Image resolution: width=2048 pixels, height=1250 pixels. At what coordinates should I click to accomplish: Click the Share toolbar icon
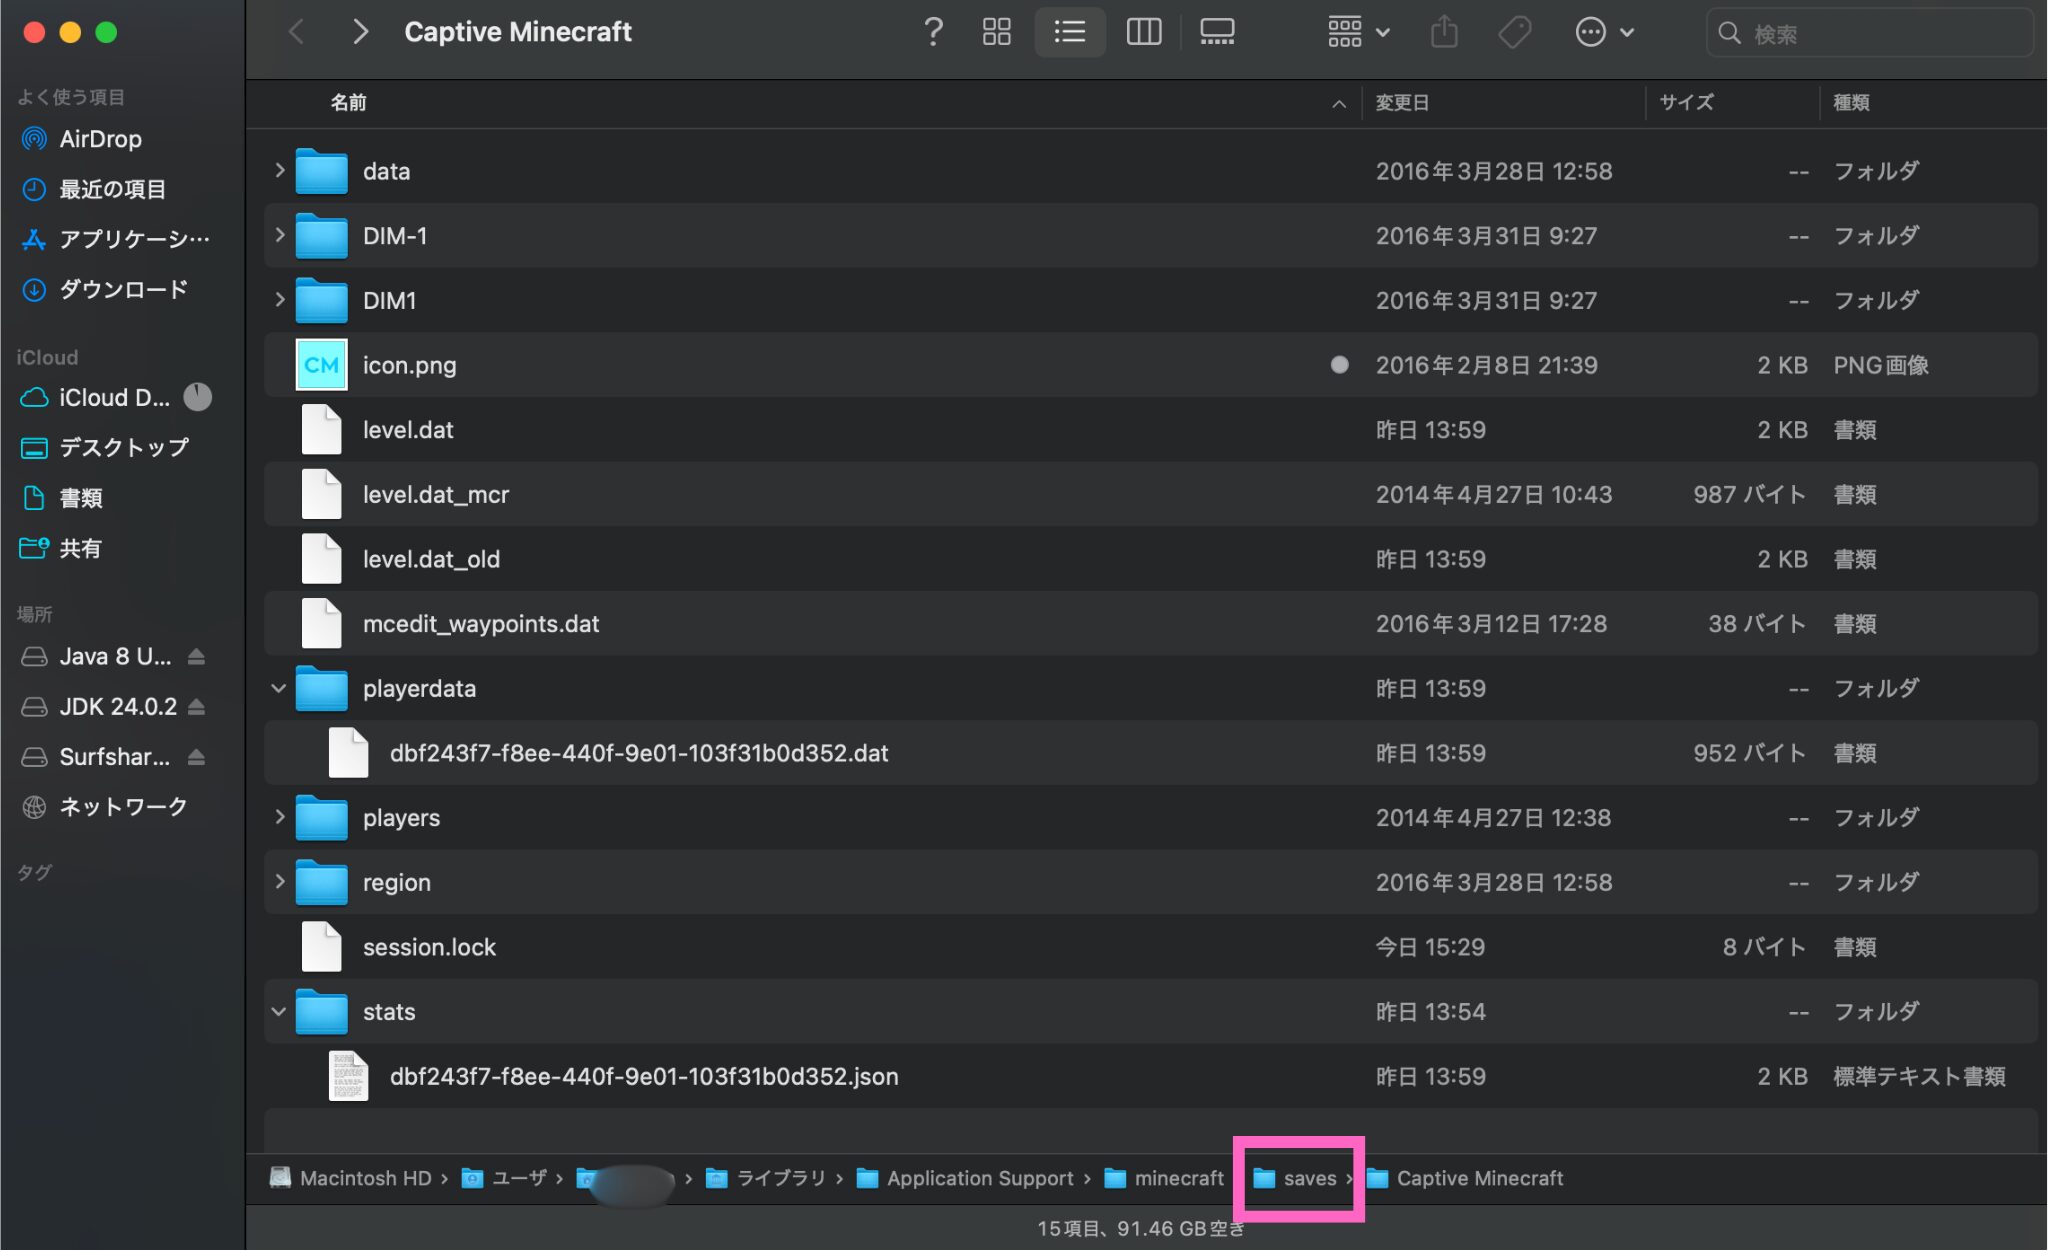[1443, 32]
